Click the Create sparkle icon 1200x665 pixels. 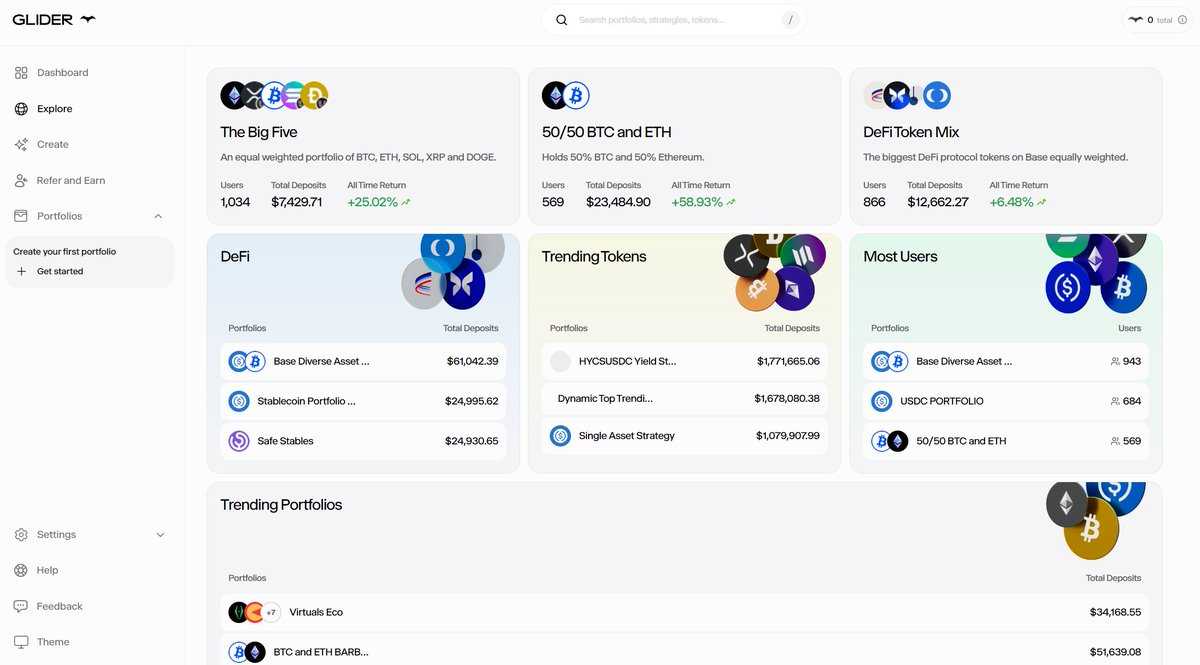[x=21, y=145]
